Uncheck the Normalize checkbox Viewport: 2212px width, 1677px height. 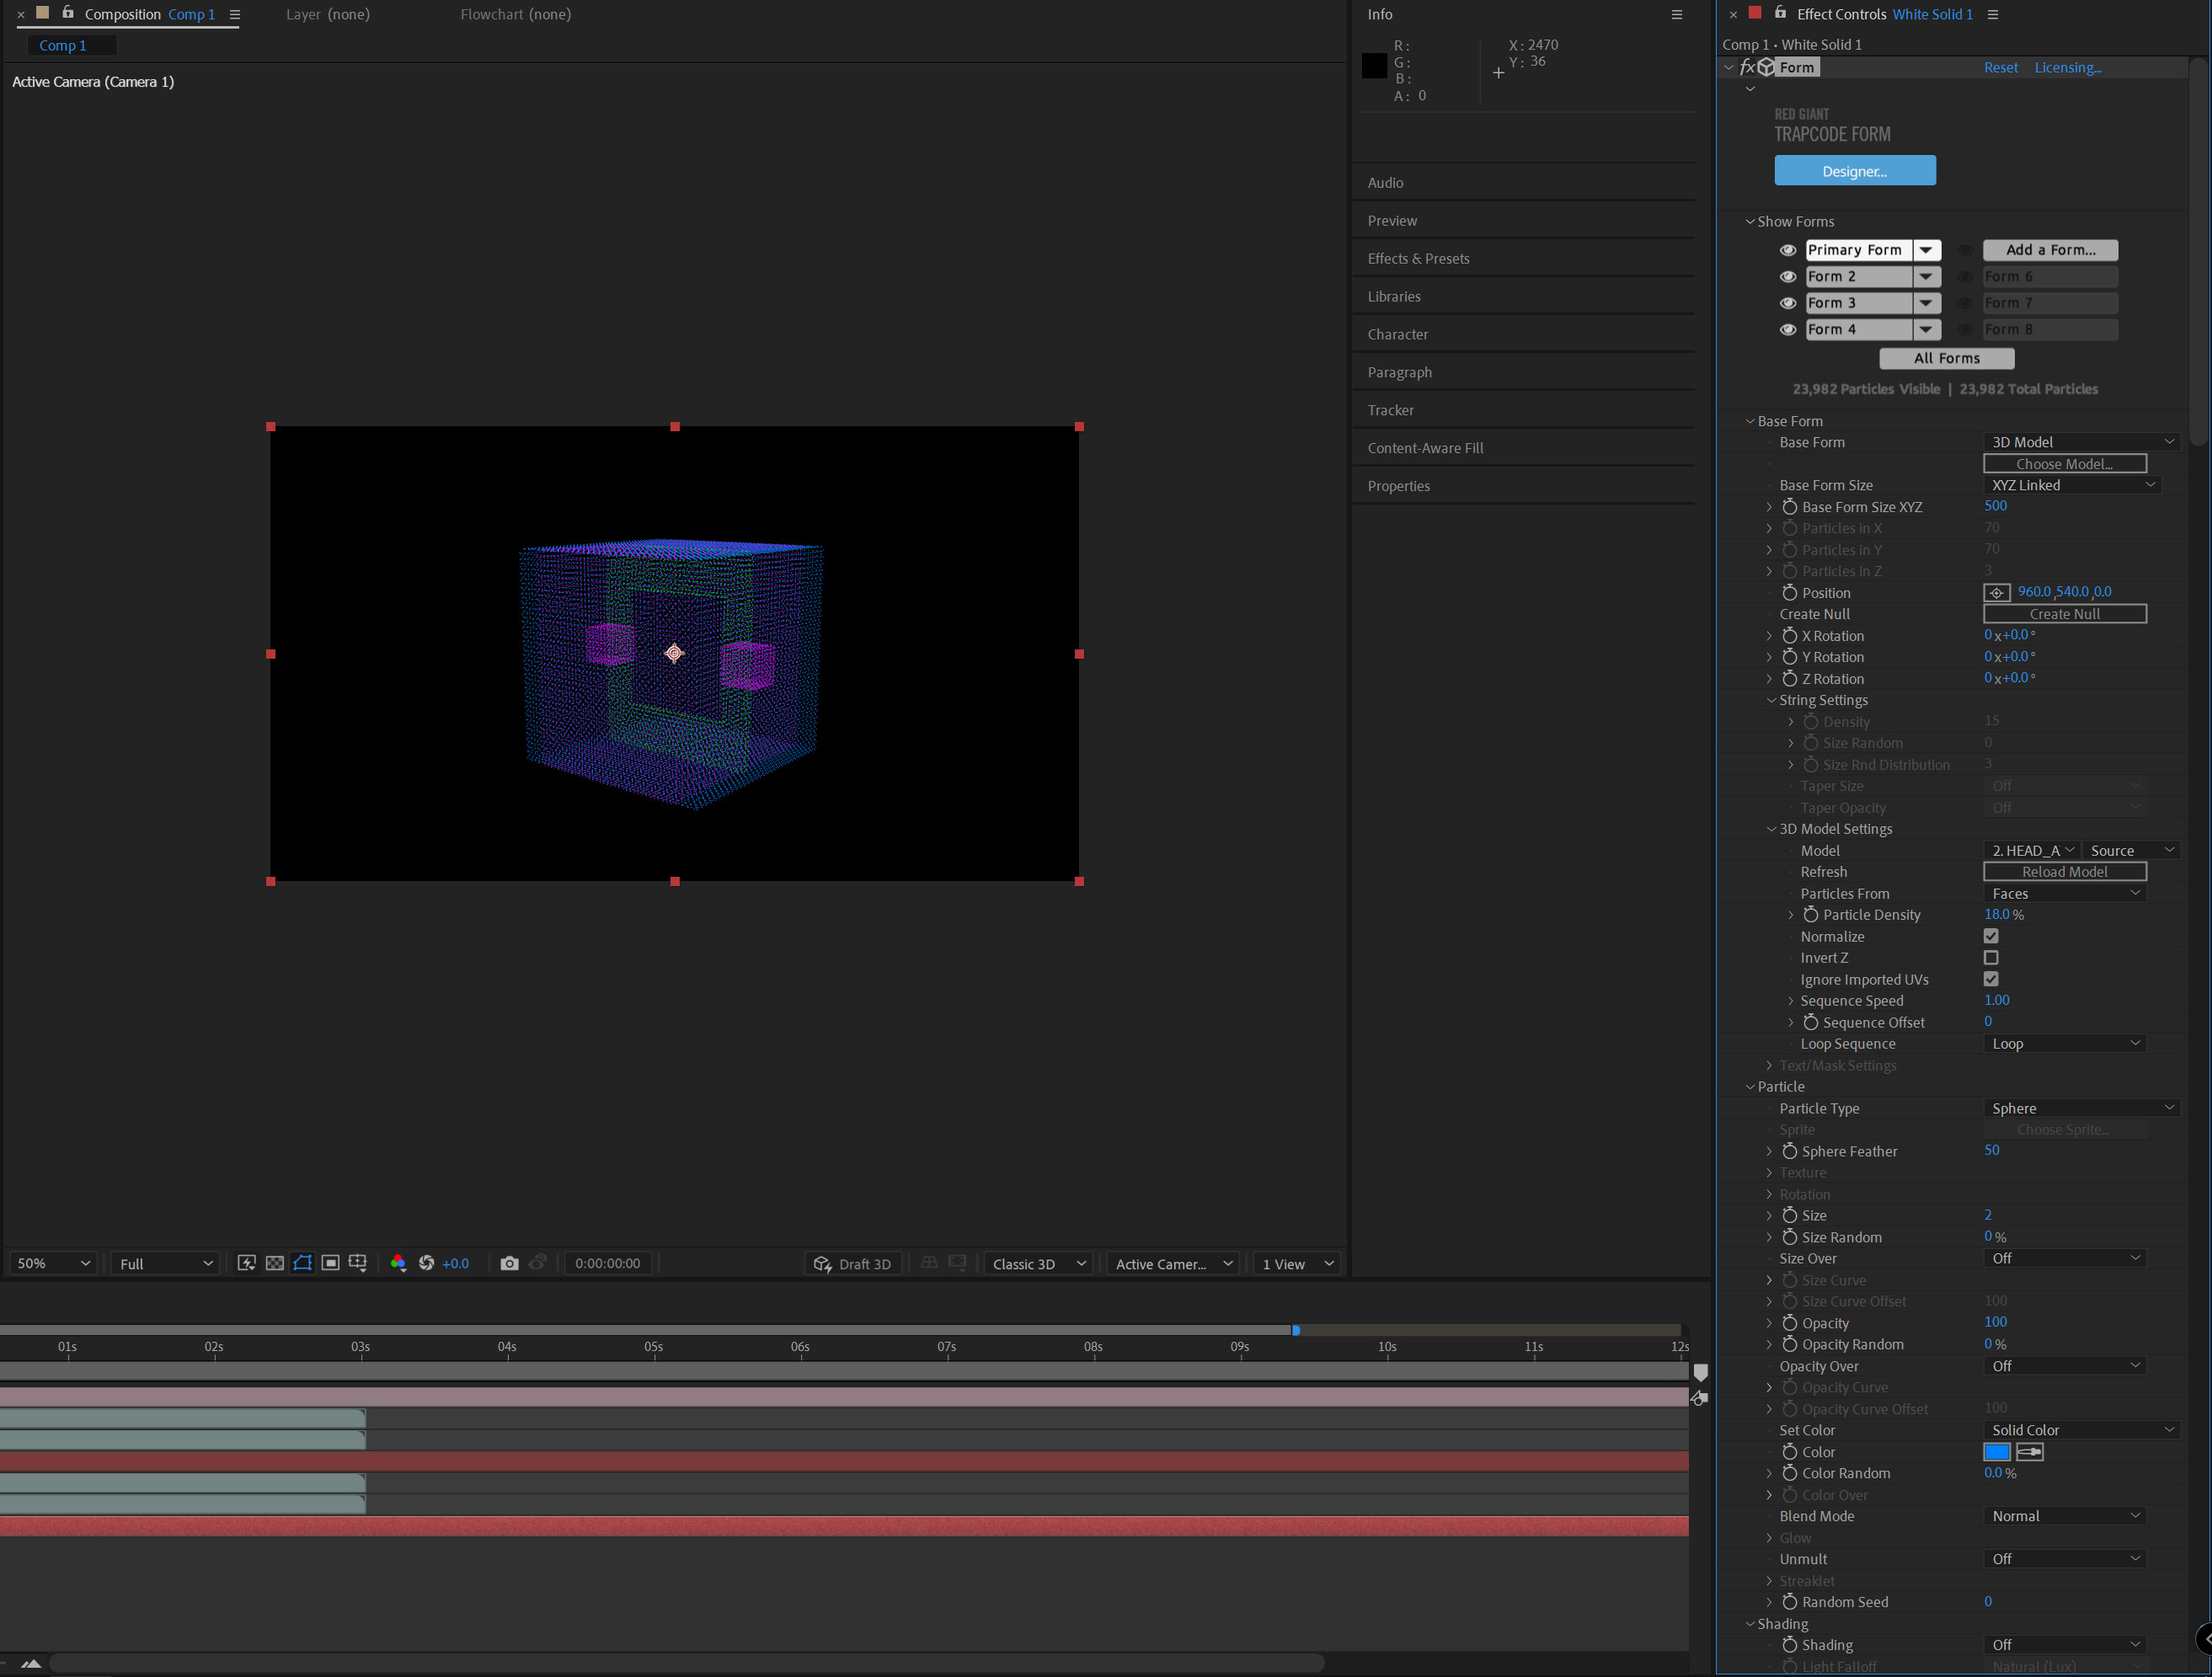pyautogui.click(x=1990, y=936)
